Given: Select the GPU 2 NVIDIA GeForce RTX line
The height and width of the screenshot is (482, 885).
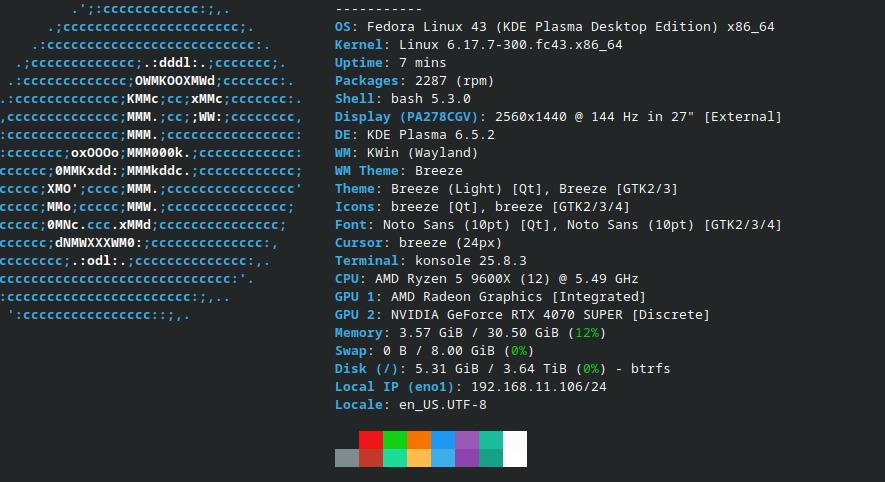Looking at the screenshot, I should point(522,315).
